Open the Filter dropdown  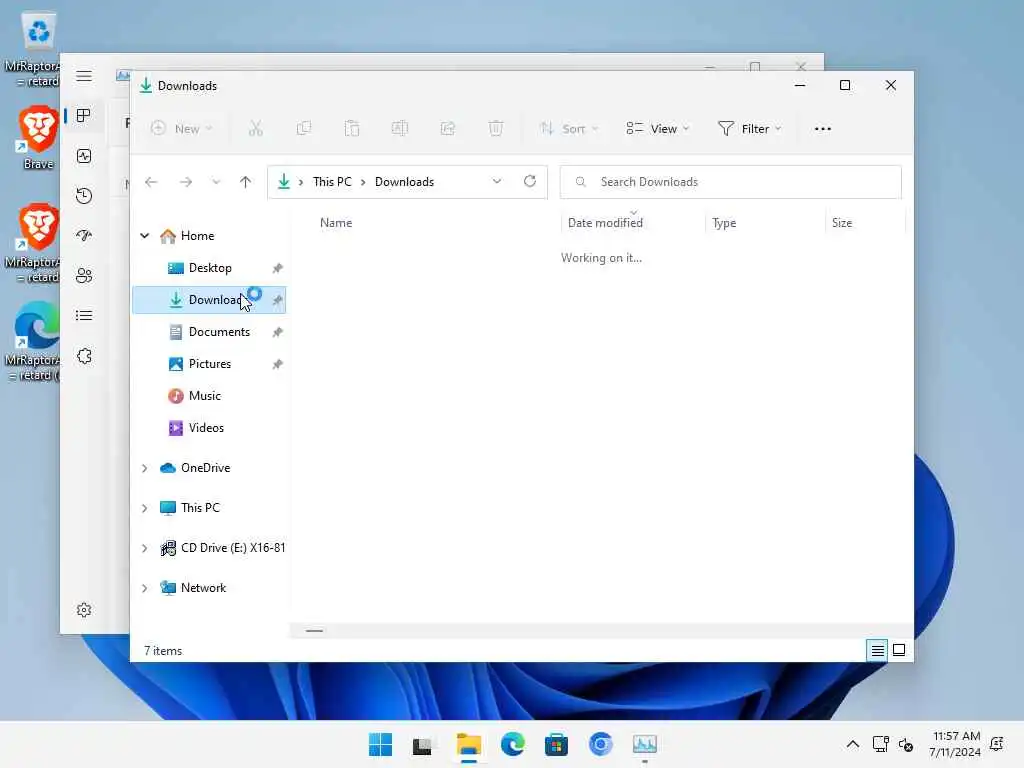pos(749,129)
